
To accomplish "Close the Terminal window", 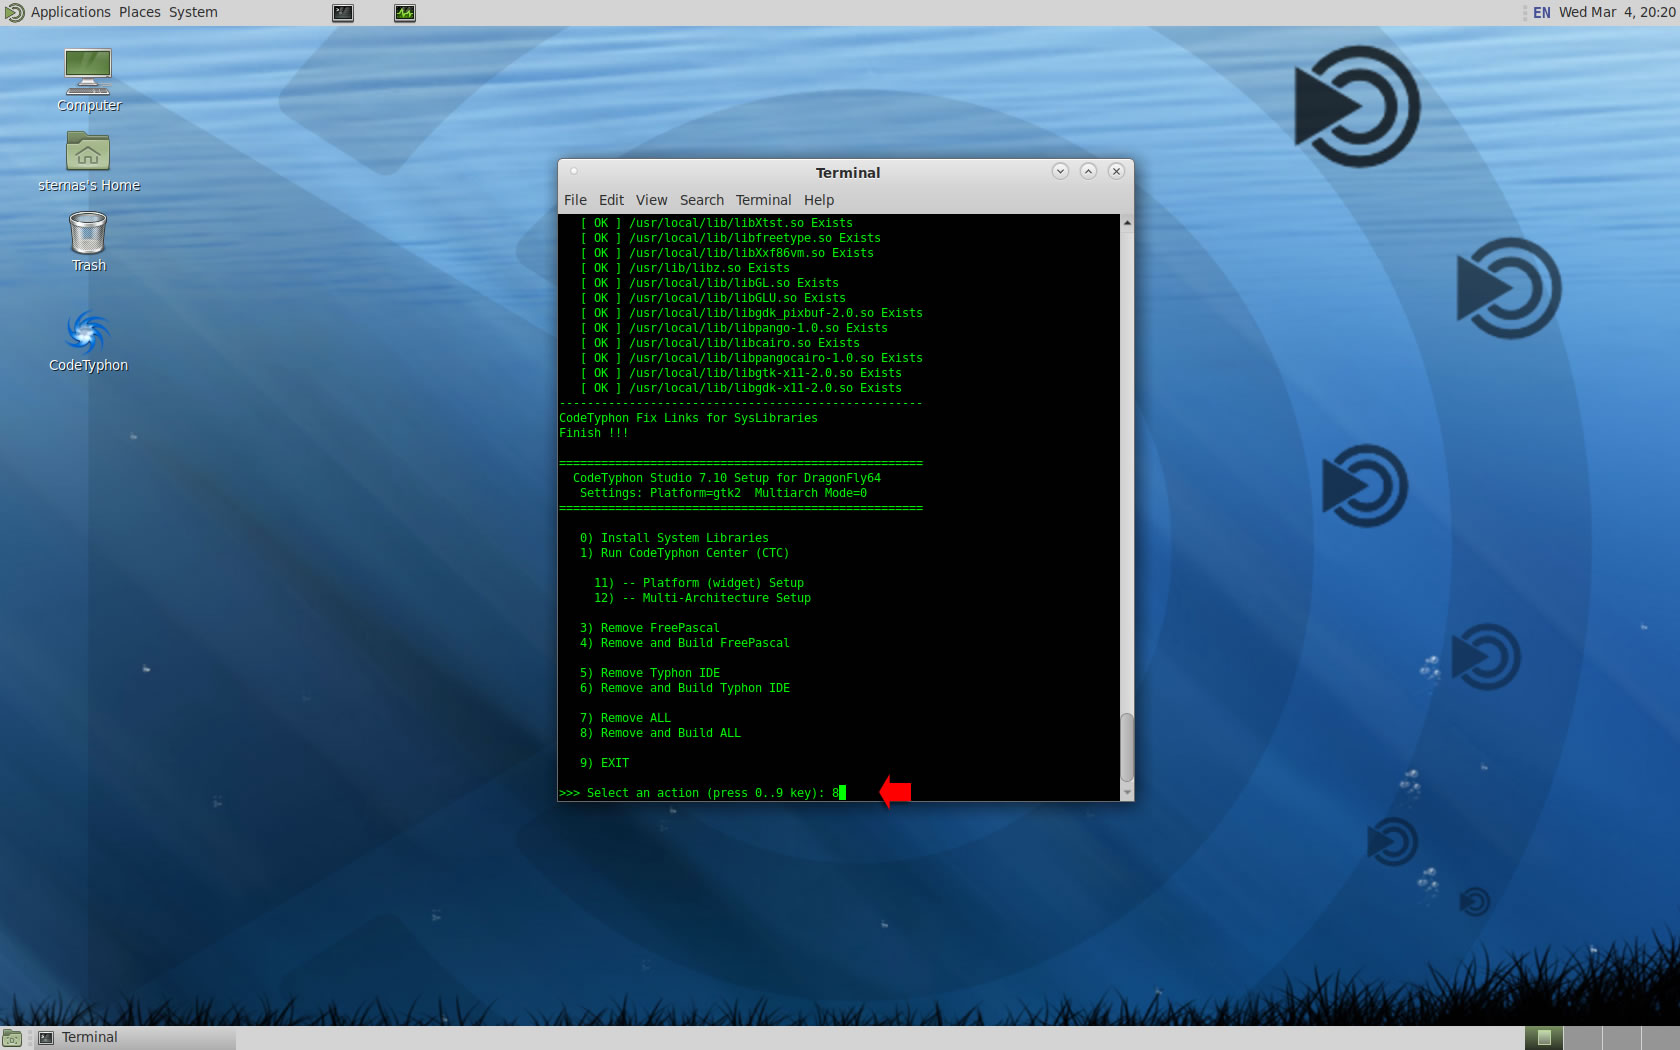I will click(1116, 171).
